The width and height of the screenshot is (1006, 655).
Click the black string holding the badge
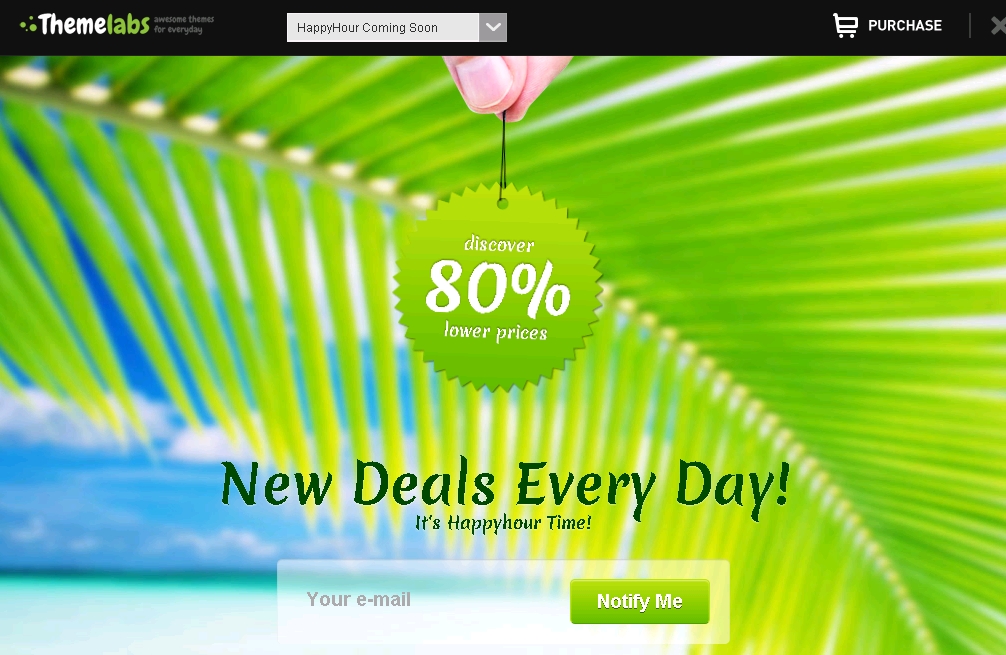503,151
